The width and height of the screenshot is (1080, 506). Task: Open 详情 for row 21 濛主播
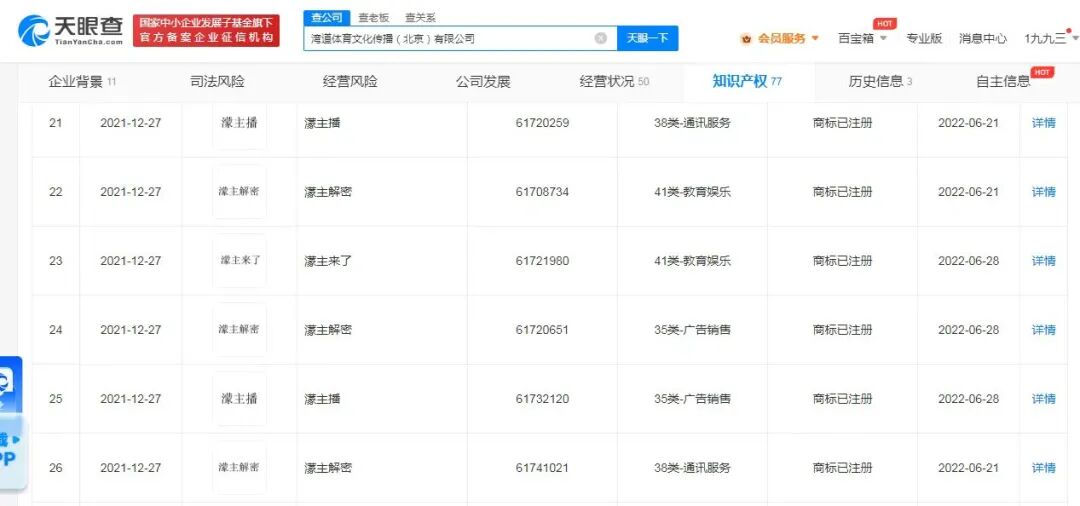click(x=1043, y=123)
